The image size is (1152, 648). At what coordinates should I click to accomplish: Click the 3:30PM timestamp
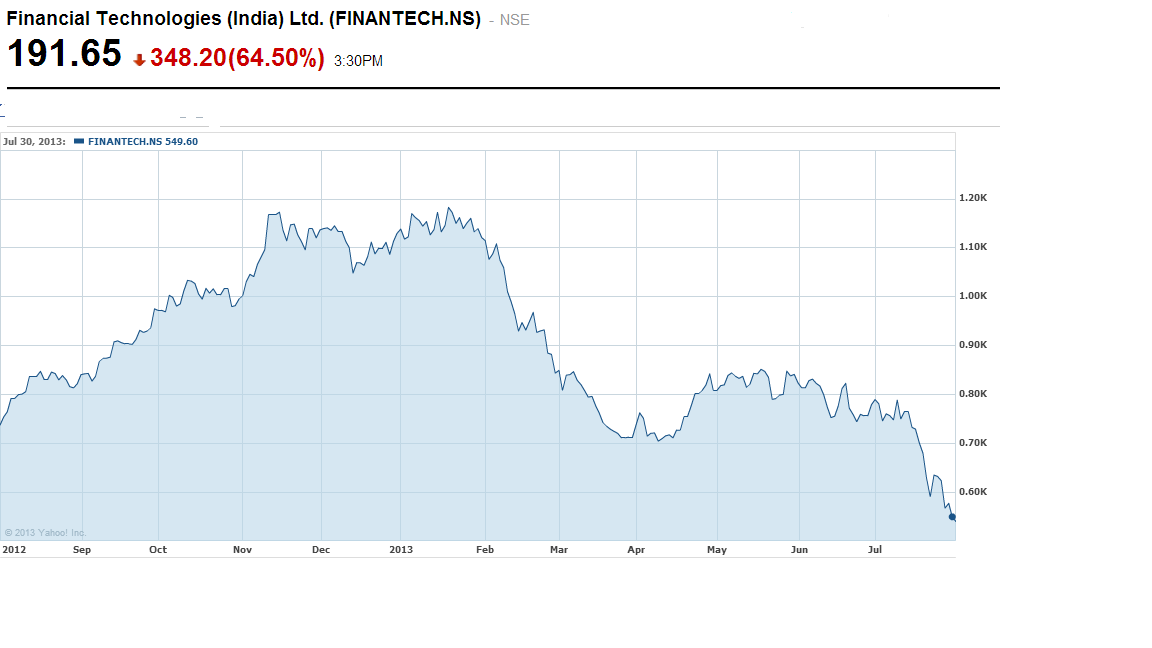point(358,61)
